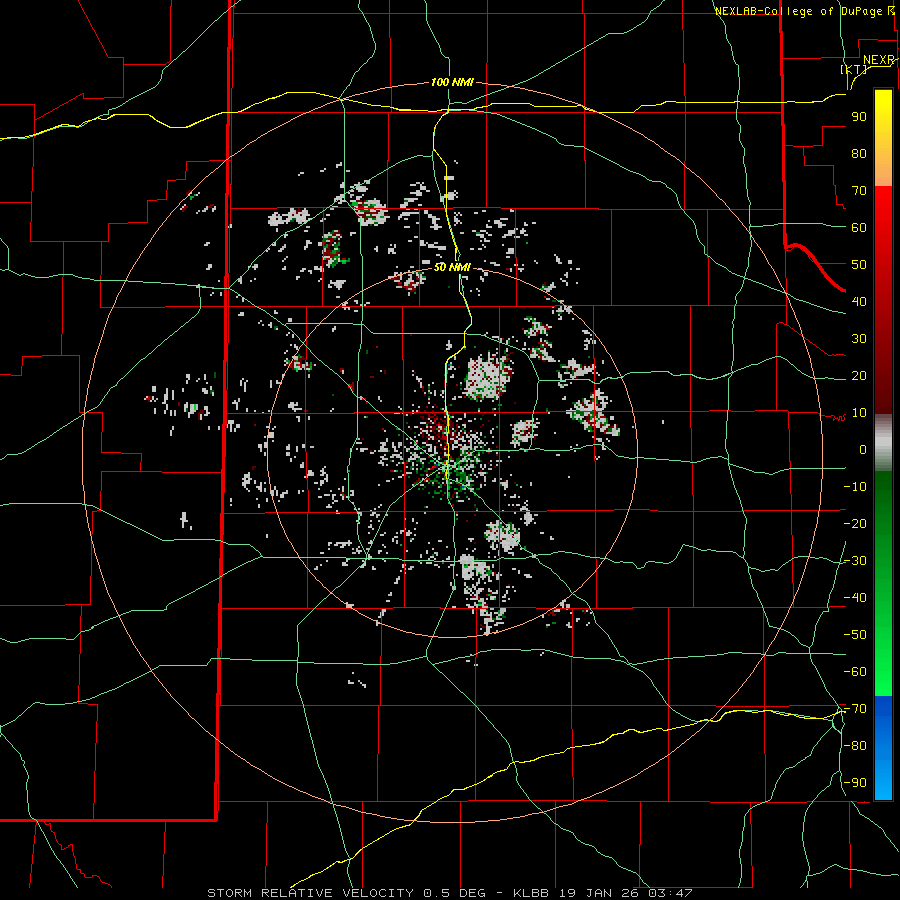Viewport: 900px width, 900px height.
Task: Click the STORM RELATIVE VELOCITY caption text
Action: point(310,893)
